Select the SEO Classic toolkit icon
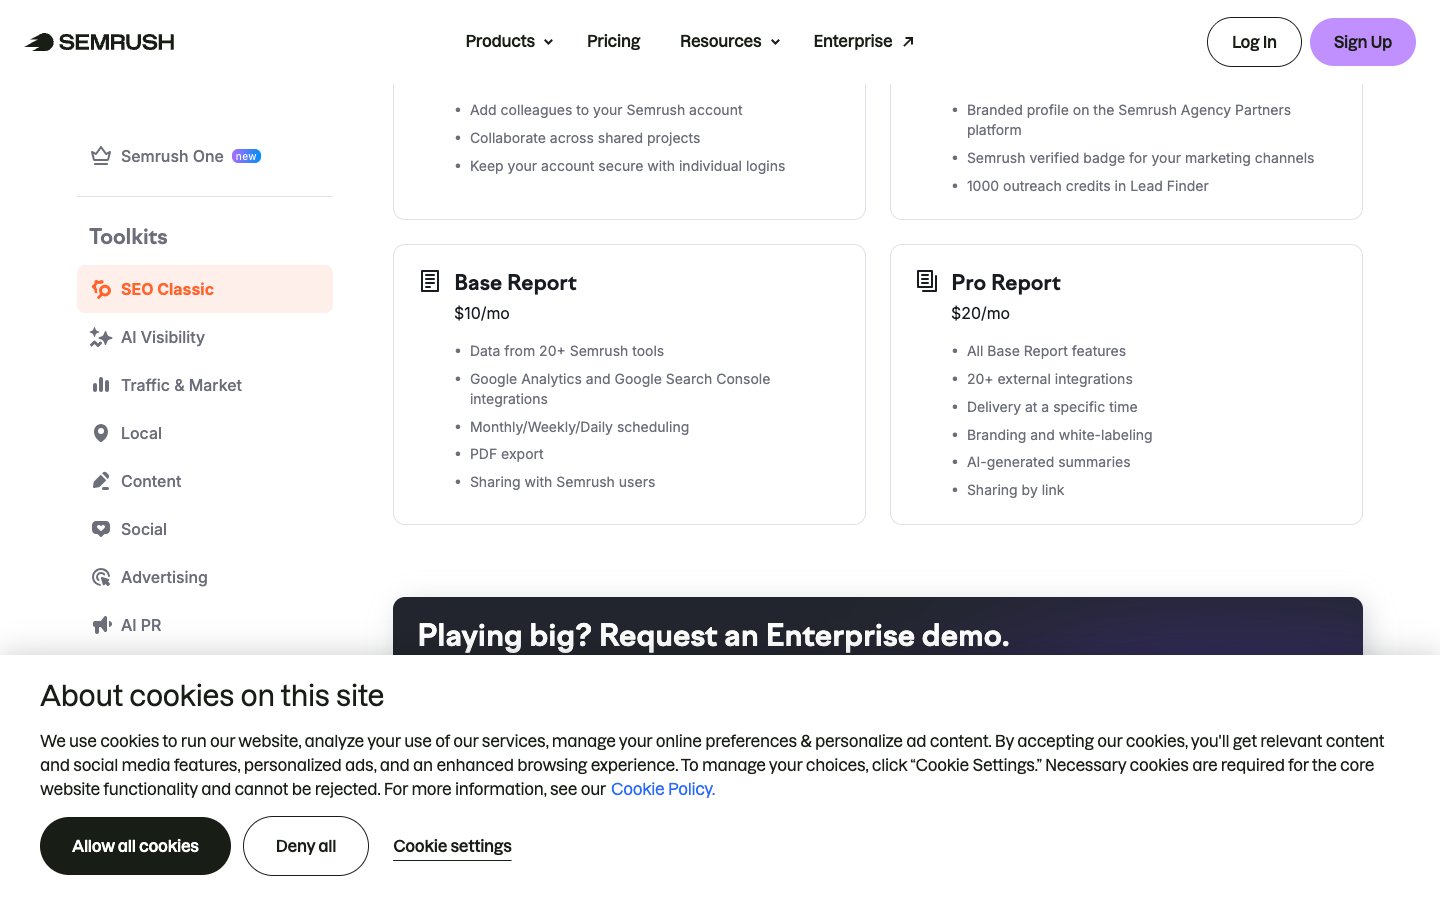 (x=101, y=289)
